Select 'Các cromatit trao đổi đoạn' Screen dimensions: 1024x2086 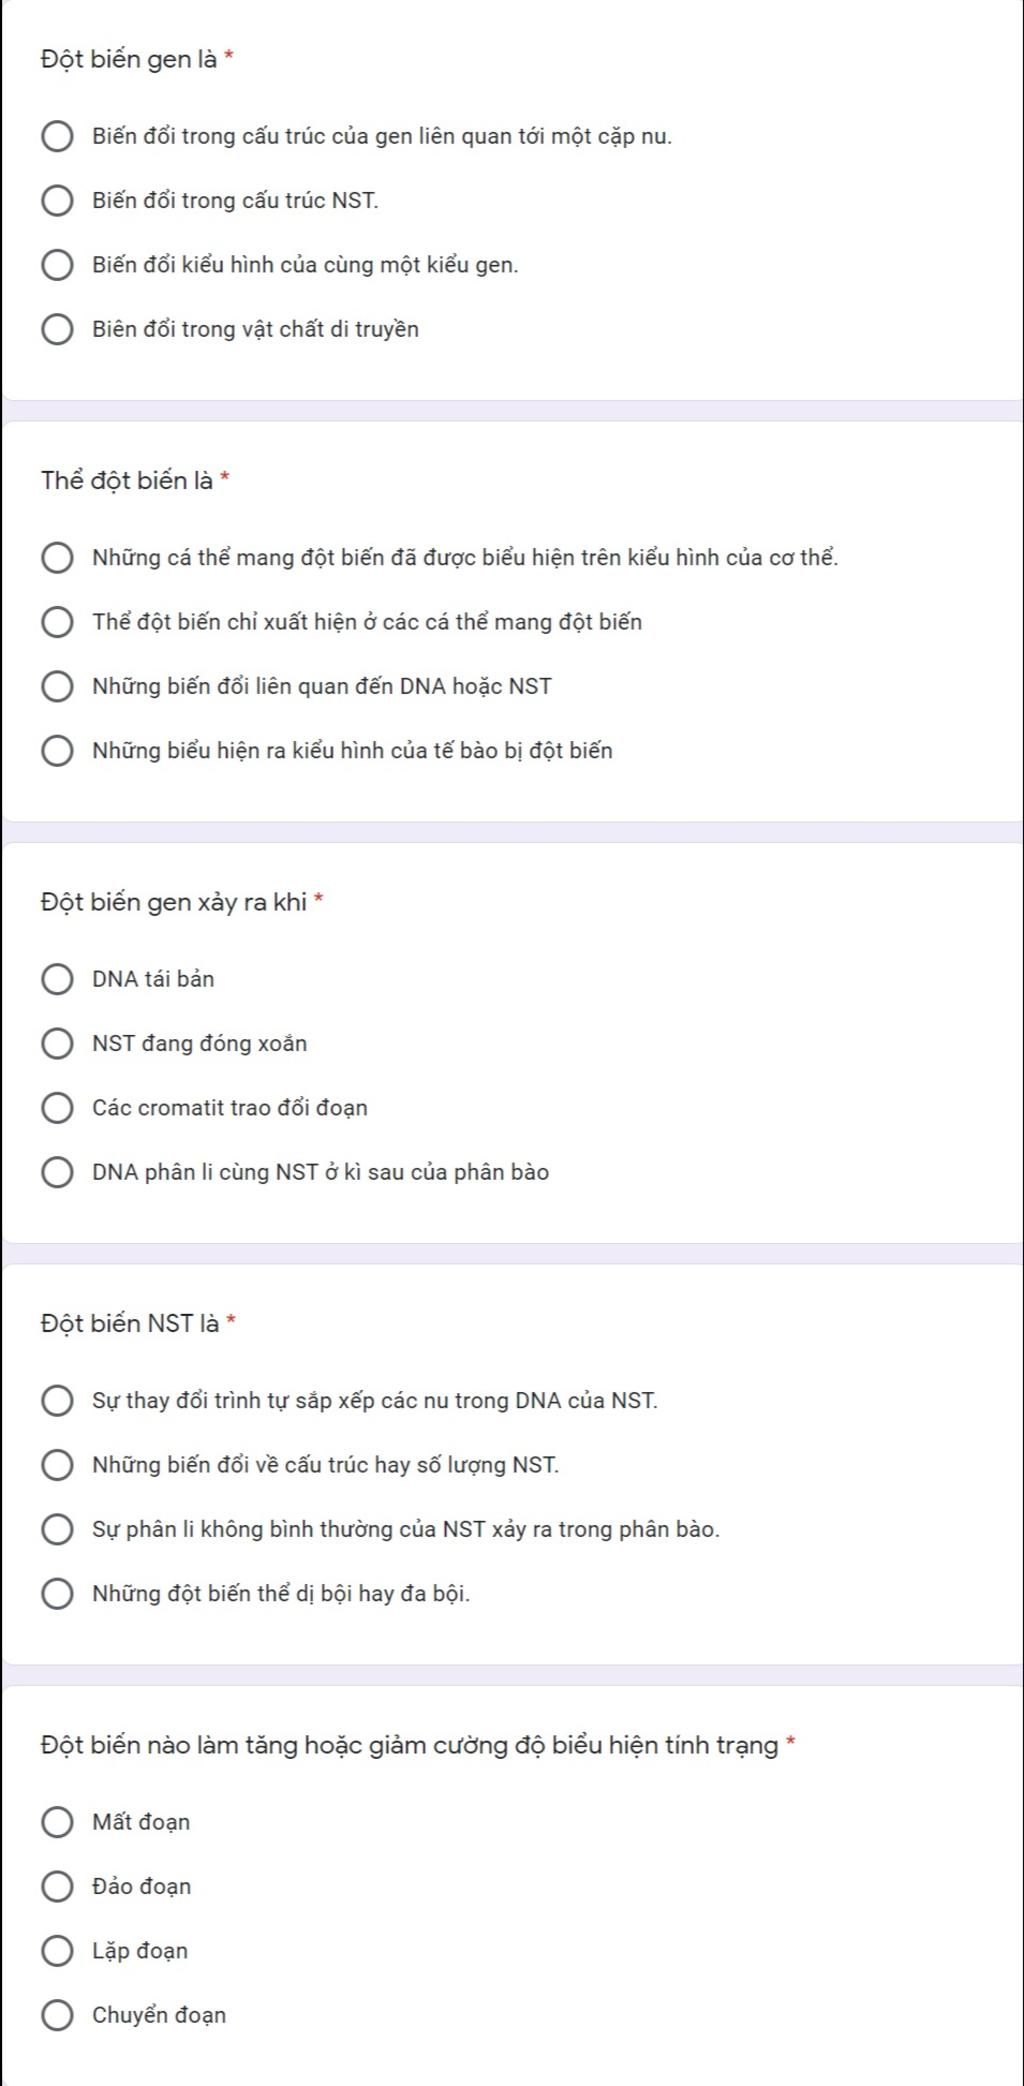(x=57, y=1108)
